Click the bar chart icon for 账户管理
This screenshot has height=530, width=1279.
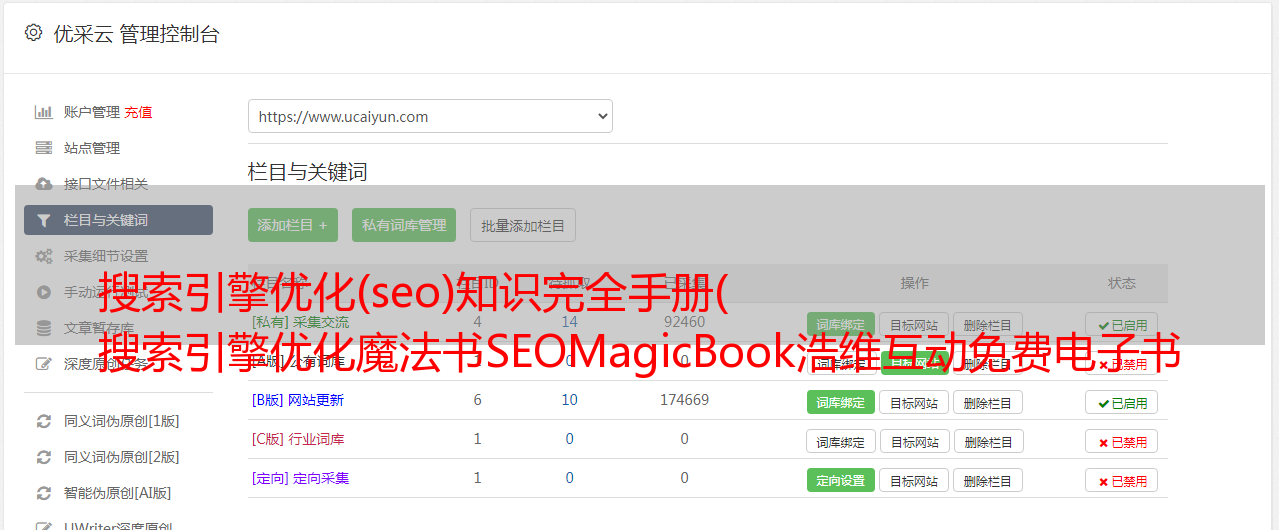coord(44,112)
